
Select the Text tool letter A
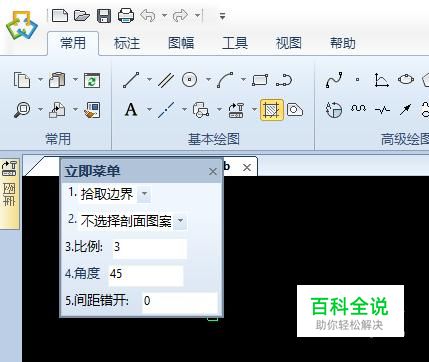(131, 110)
